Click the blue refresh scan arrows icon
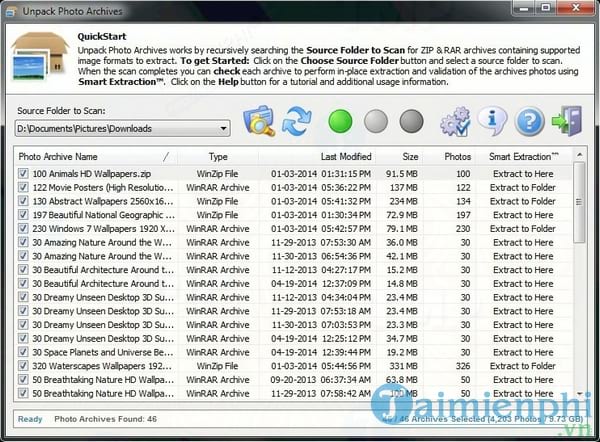The width and height of the screenshot is (600, 442). point(297,122)
